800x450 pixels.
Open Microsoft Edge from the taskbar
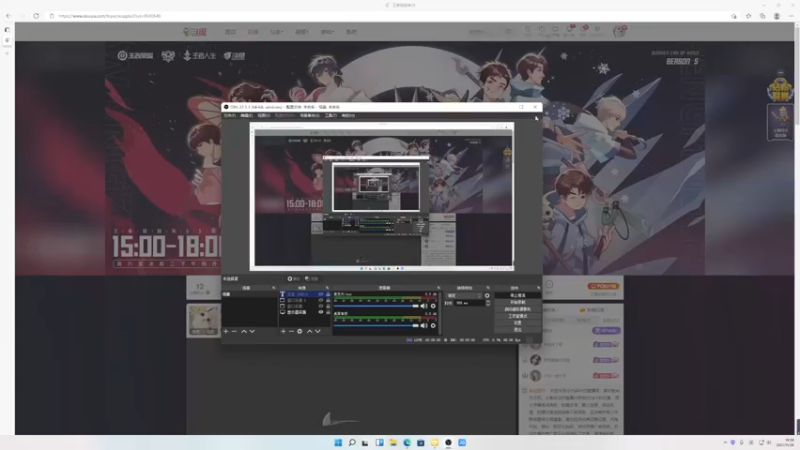(x=407, y=442)
